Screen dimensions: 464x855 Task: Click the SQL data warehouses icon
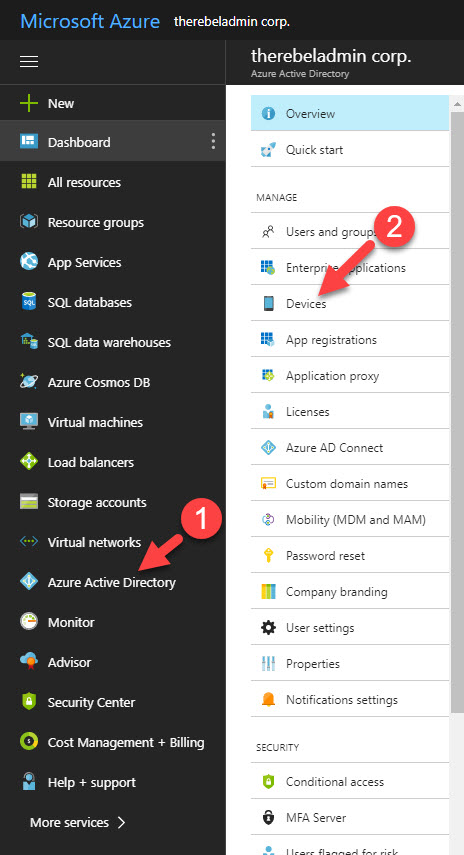29,342
